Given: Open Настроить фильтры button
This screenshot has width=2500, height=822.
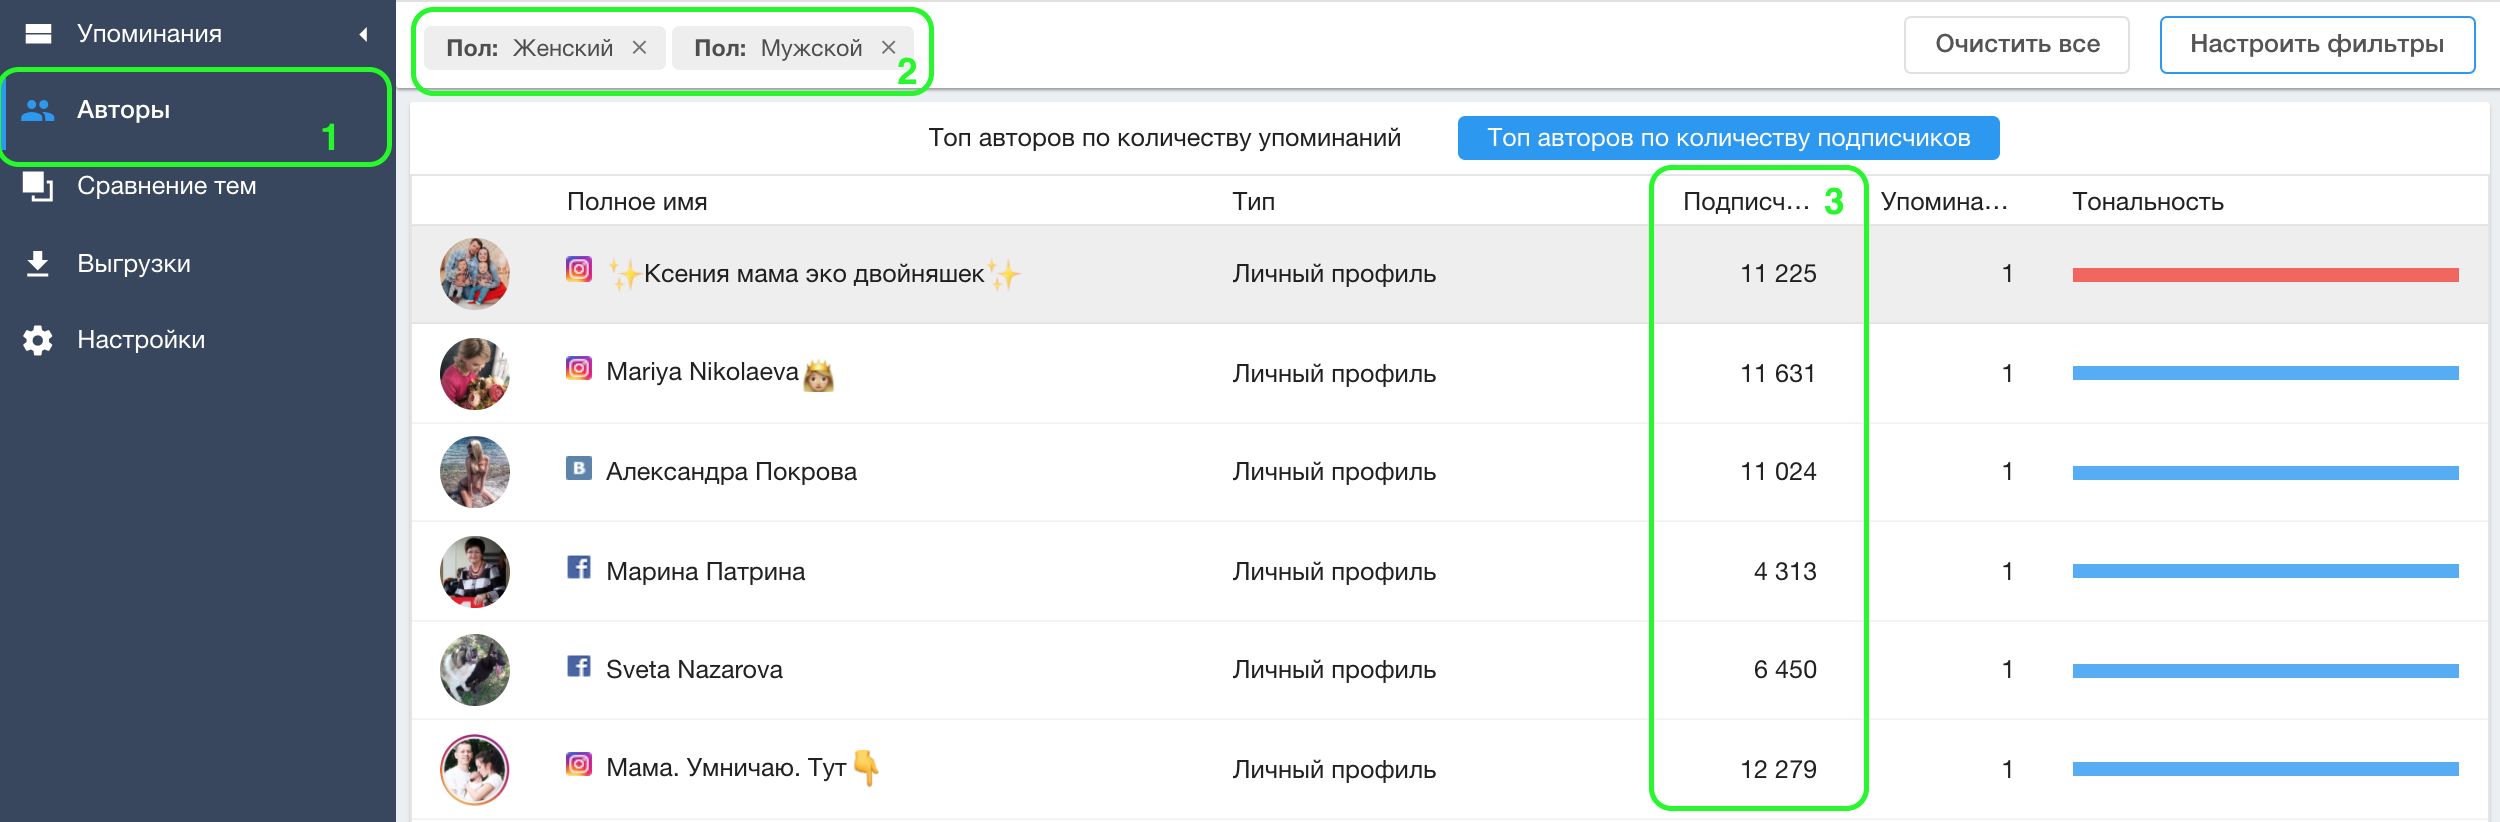Looking at the screenshot, I should point(2317,44).
